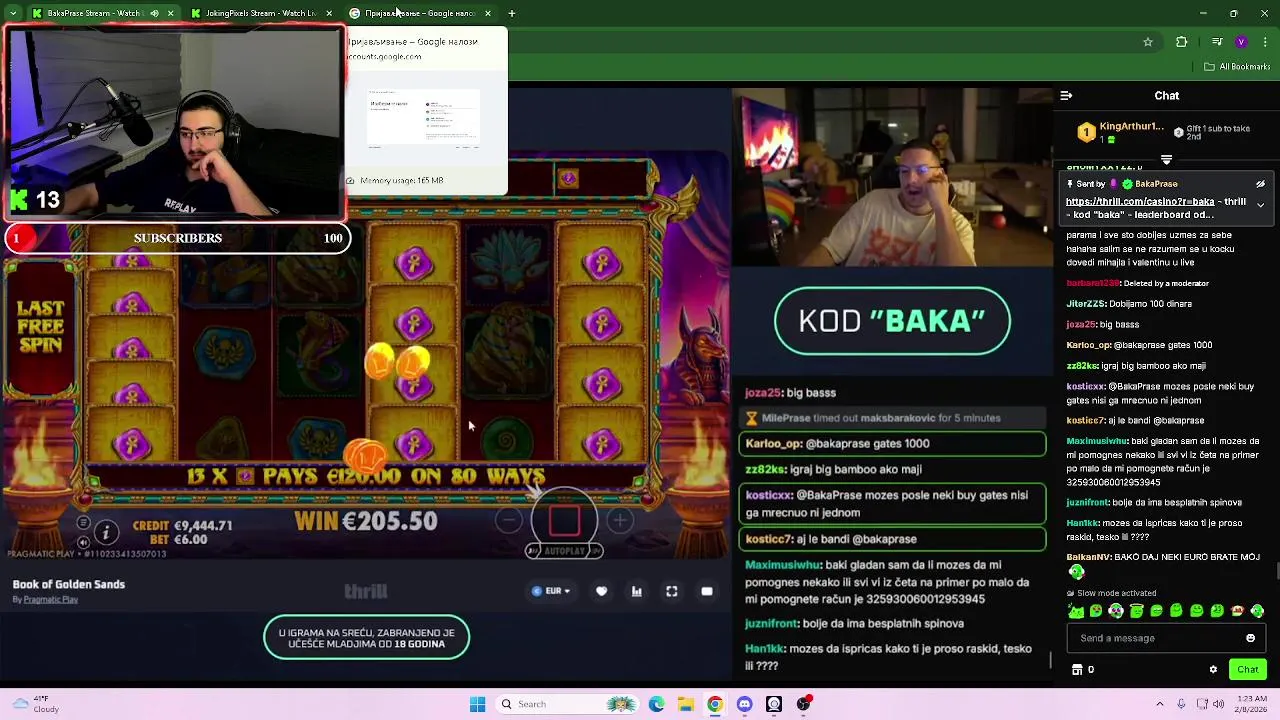The image size is (1280, 720).
Task: Decrease bet with minus button
Action: pos(509,520)
